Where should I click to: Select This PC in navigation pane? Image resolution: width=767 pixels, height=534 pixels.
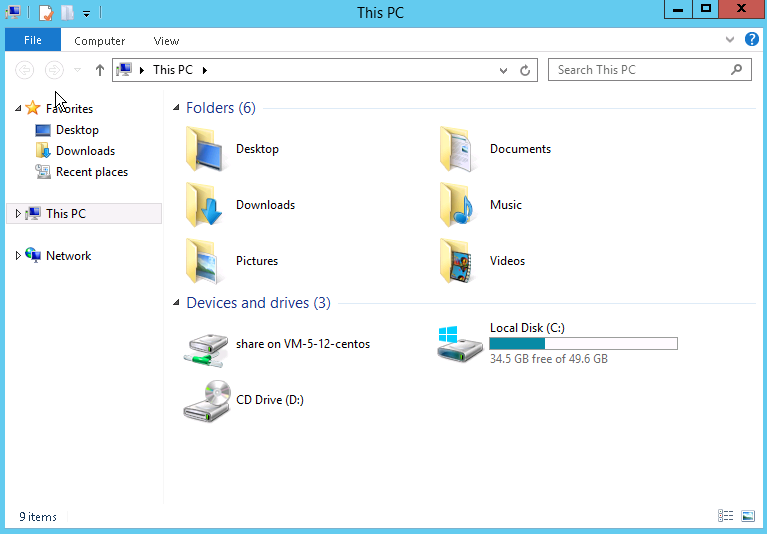[66, 214]
